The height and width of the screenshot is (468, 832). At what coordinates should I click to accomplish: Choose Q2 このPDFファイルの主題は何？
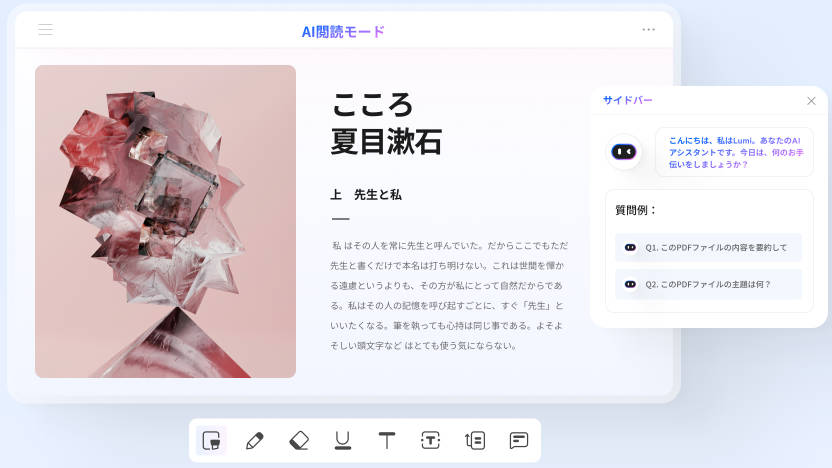708,284
